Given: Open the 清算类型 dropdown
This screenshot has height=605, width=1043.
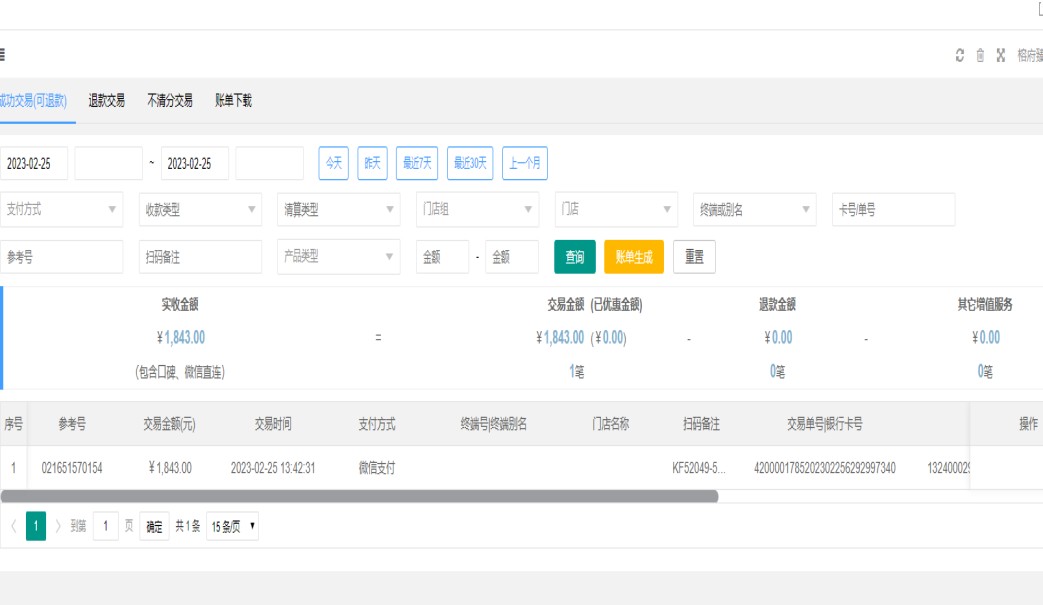Looking at the screenshot, I should coord(339,210).
